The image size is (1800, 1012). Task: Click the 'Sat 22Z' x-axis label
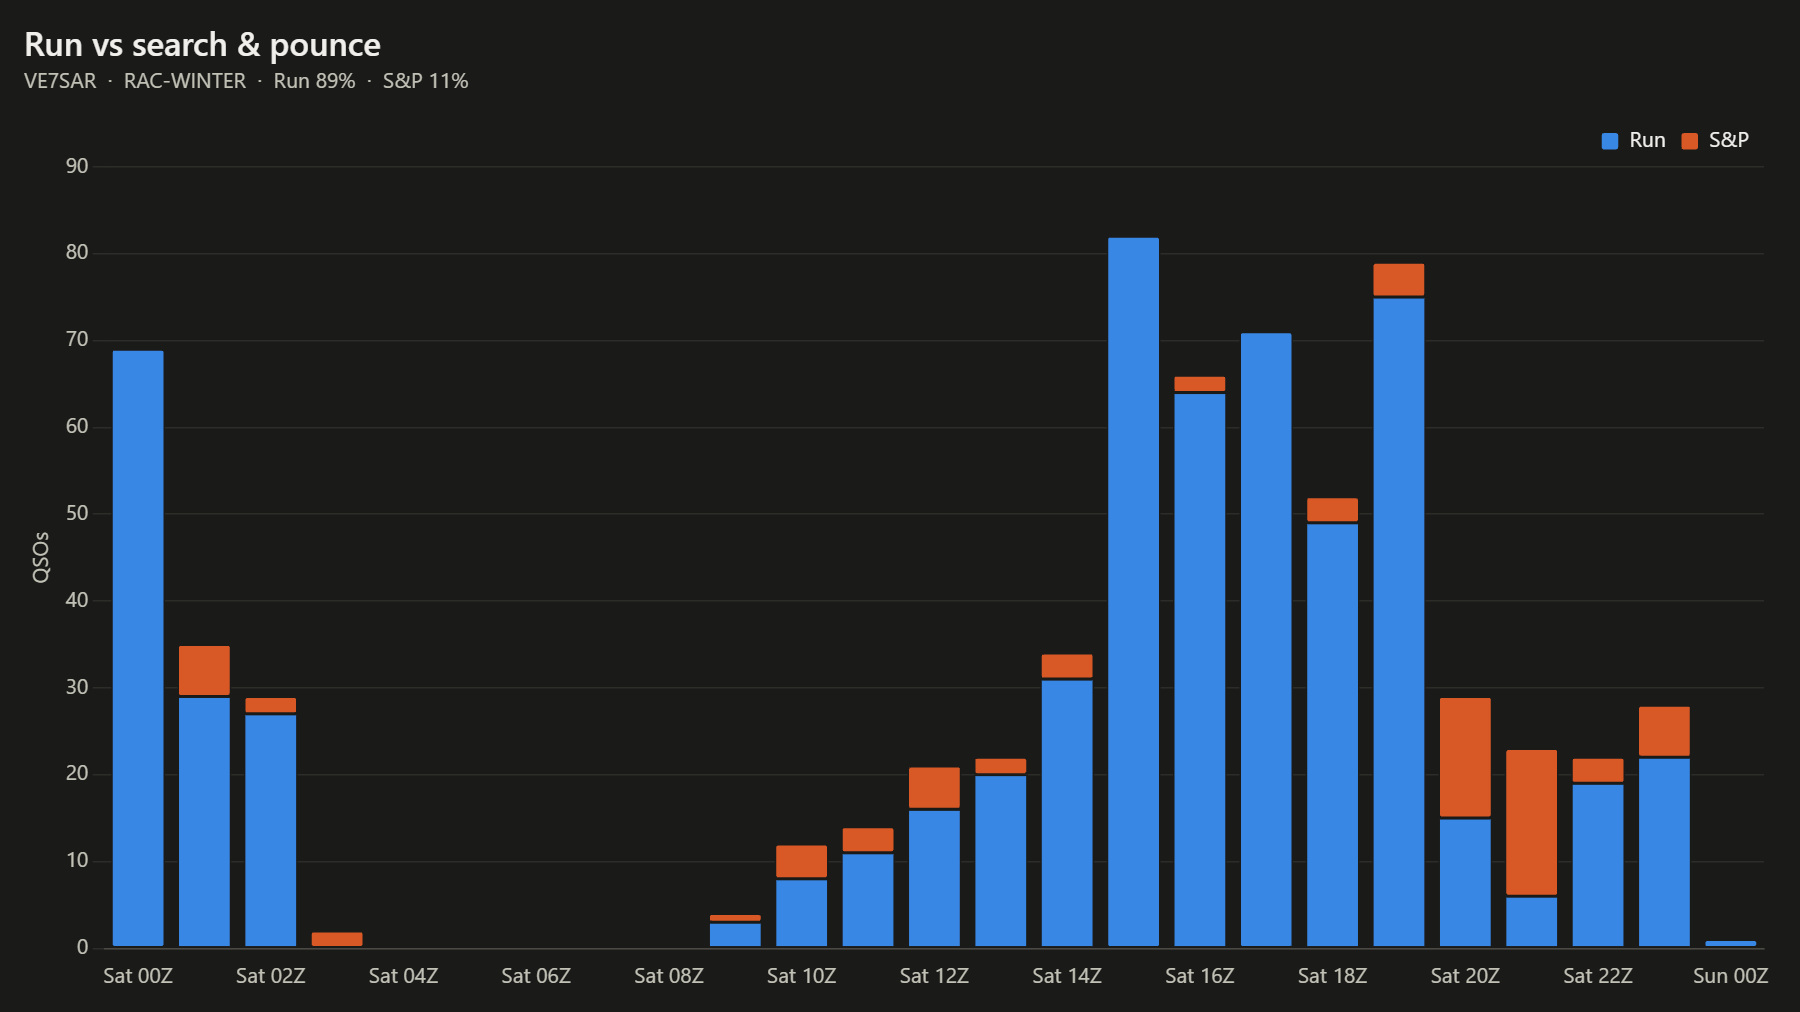1598,976
